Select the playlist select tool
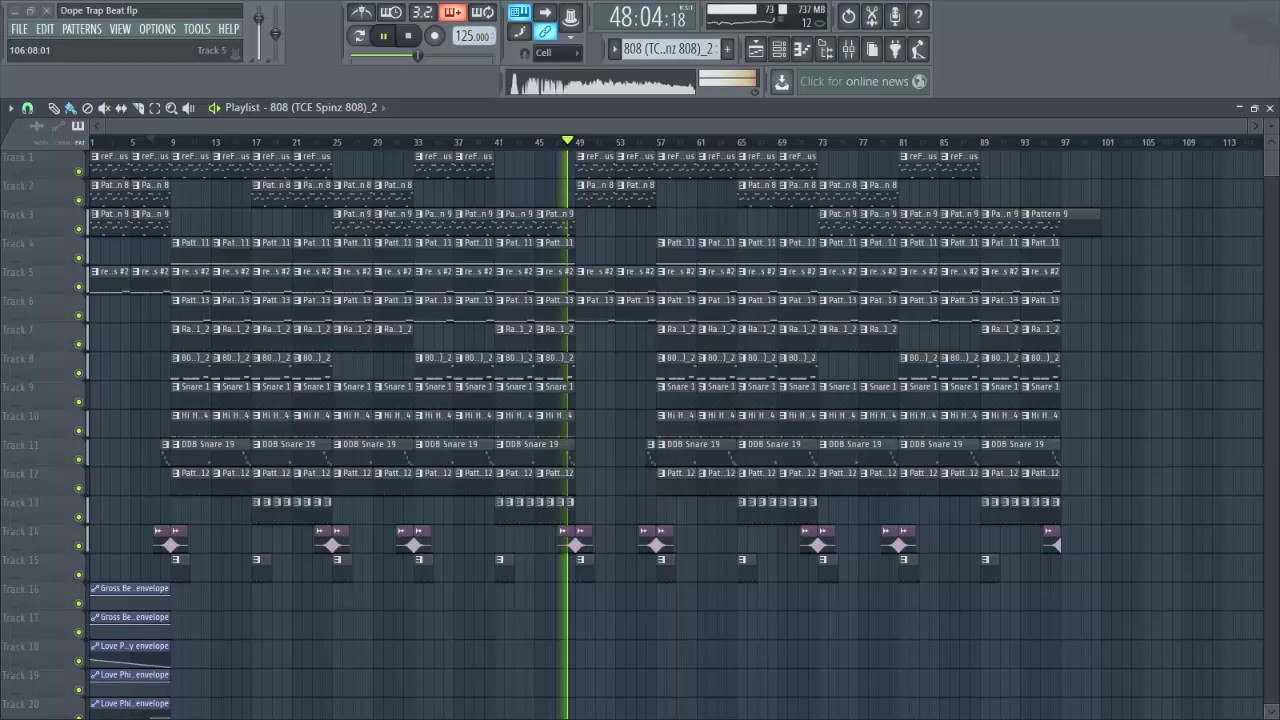Viewport: 1280px width, 720px height. [x=155, y=108]
